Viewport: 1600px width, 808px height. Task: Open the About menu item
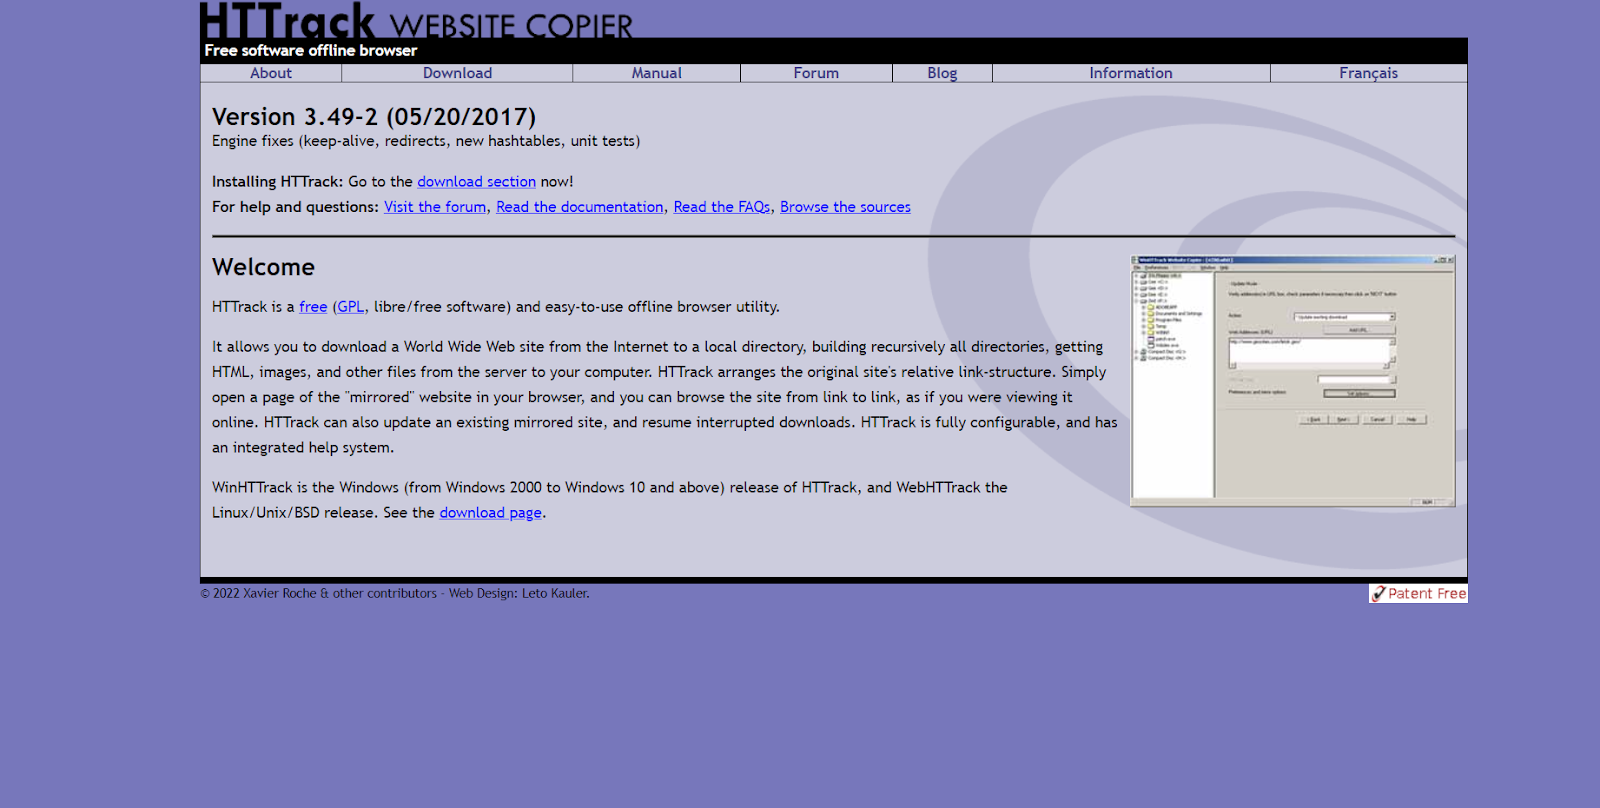click(x=271, y=73)
